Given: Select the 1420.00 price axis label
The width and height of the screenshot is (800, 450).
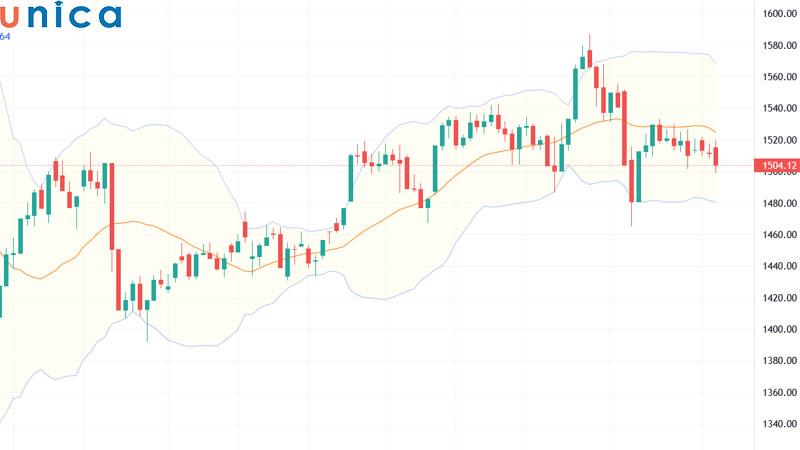Looking at the screenshot, I should point(778,298).
